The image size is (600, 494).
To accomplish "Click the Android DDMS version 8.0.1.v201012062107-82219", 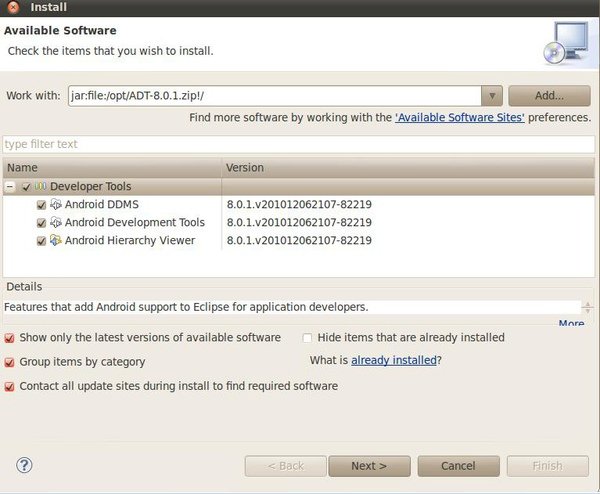I will [x=299, y=204].
